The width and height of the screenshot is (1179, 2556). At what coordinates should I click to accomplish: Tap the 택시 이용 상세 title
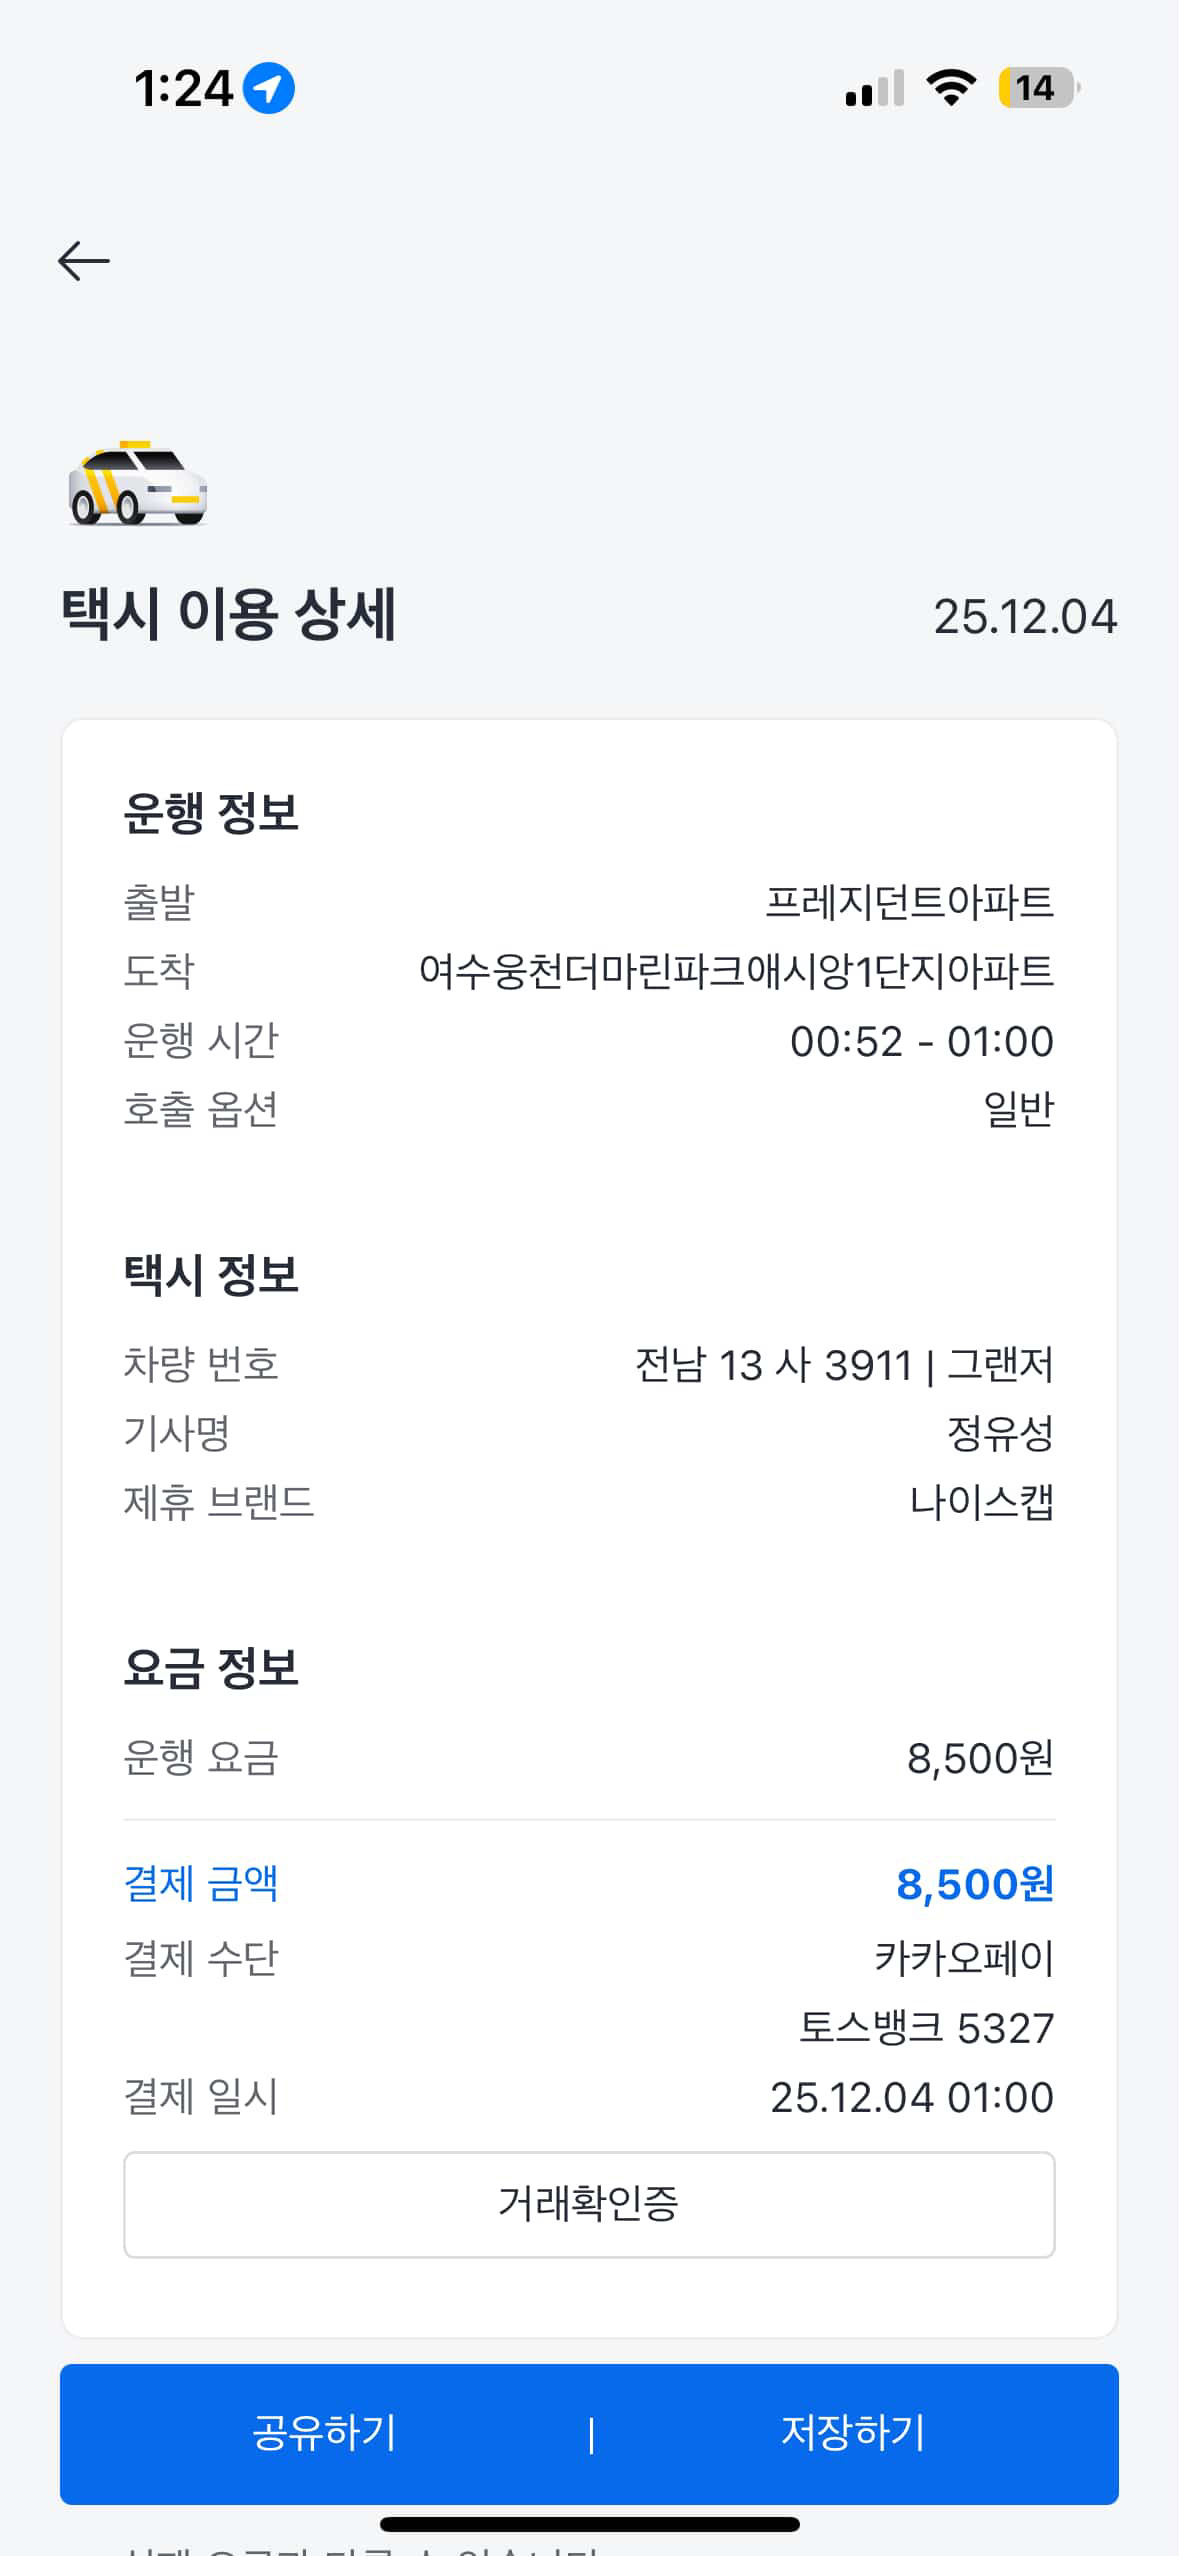(x=229, y=614)
